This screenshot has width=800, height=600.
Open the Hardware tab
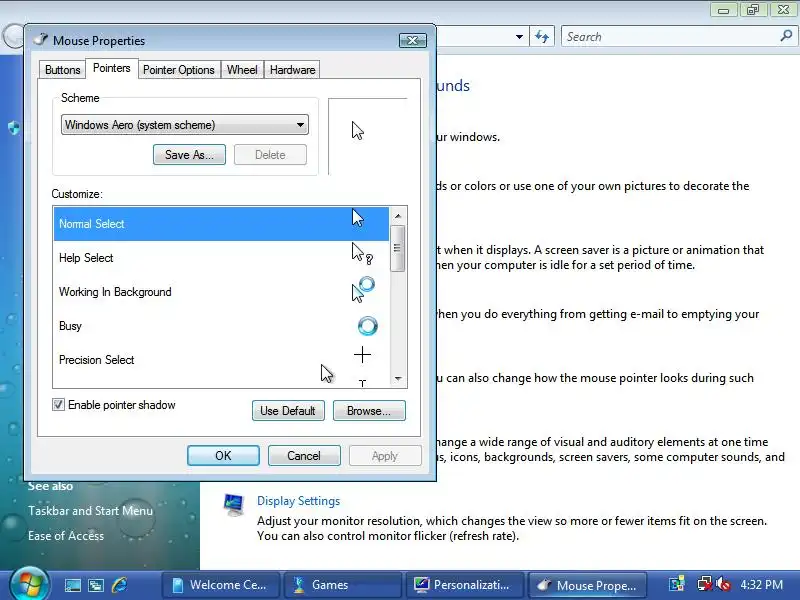[292, 70]
